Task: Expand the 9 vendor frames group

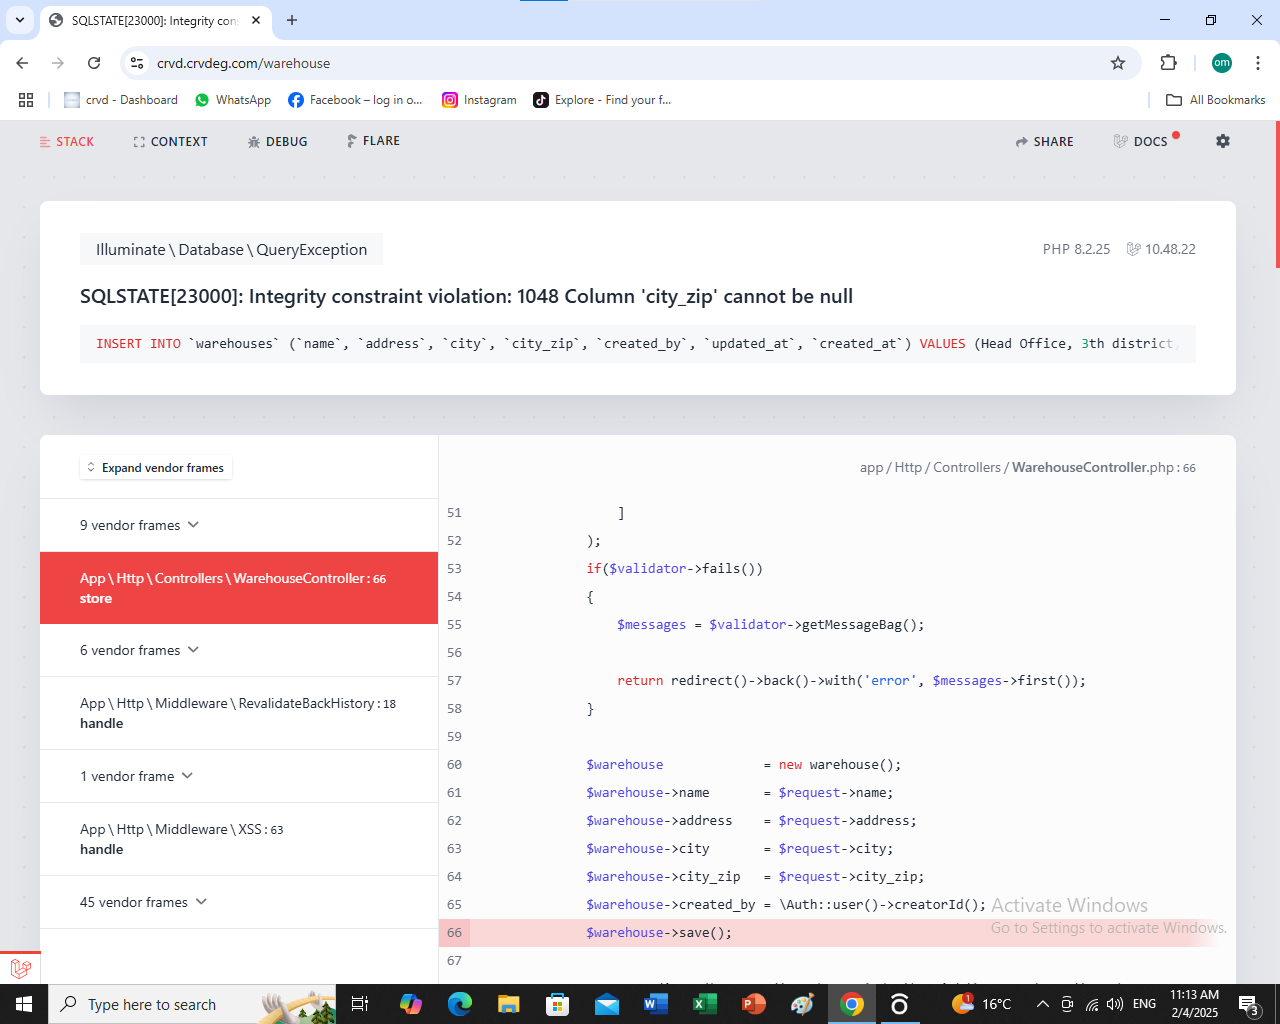Action: click(x=140, y=525)
